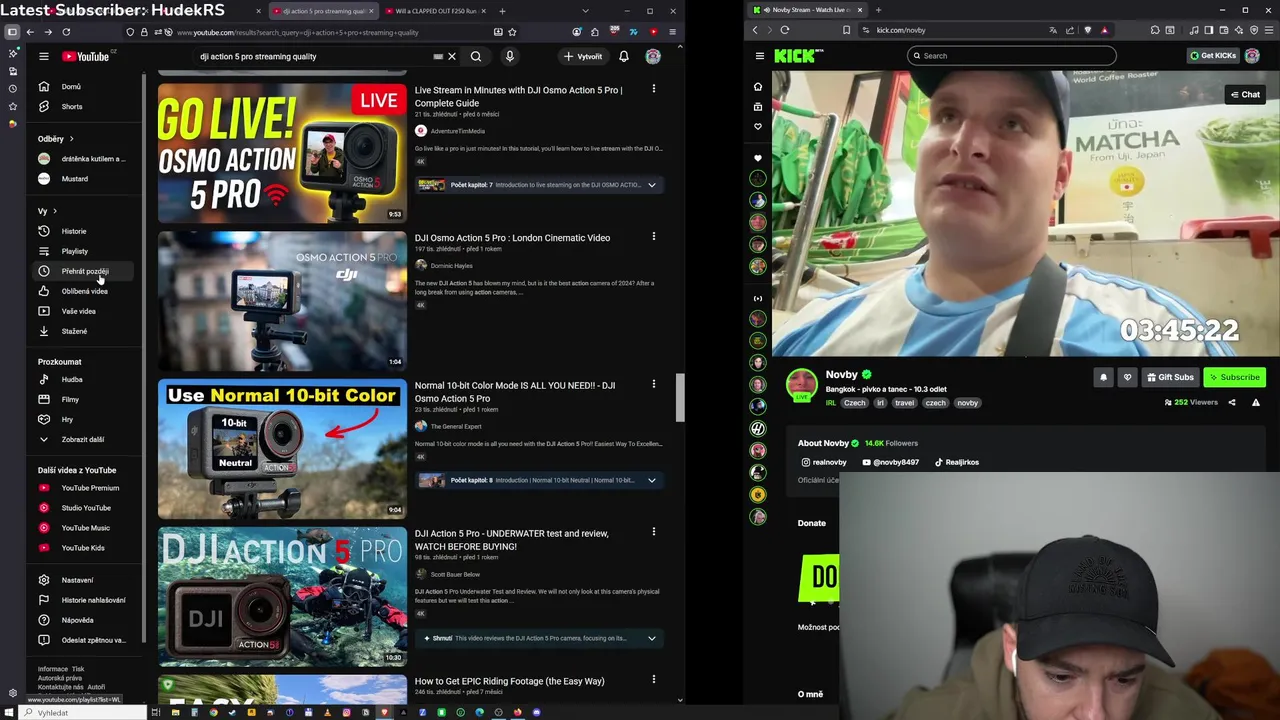Click the Vytvořit create button

(x=583, y=57)
